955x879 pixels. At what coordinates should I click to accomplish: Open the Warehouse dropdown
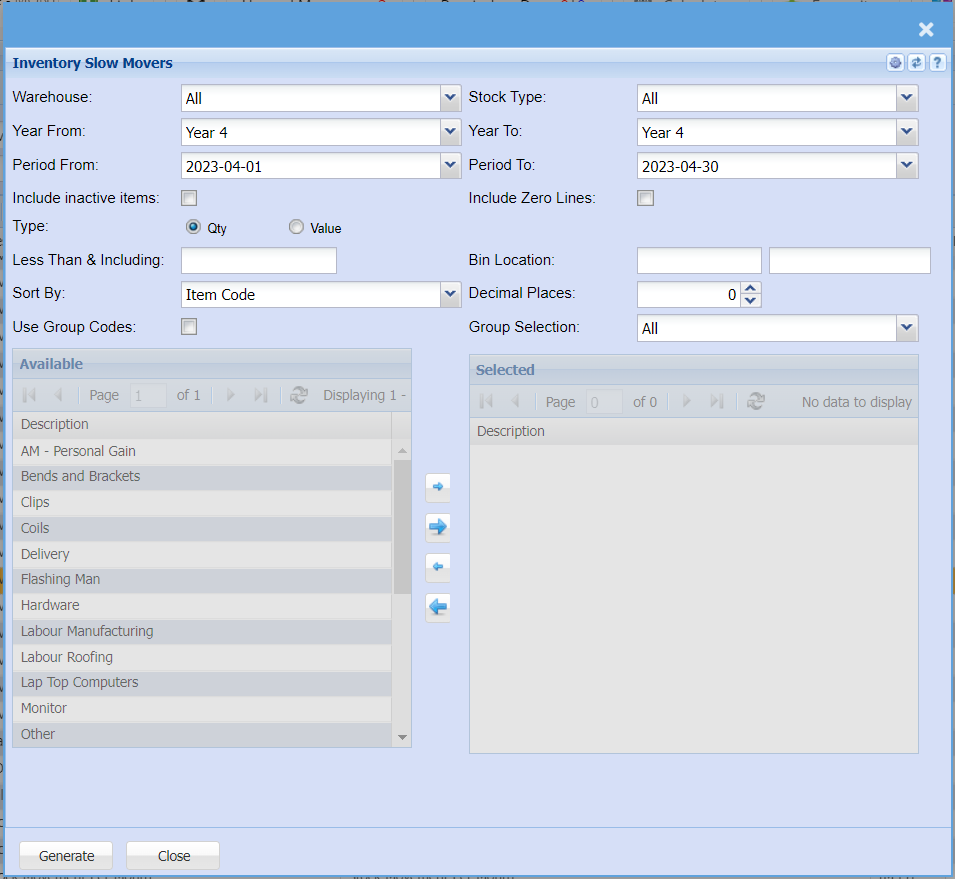tap(450, 98)
